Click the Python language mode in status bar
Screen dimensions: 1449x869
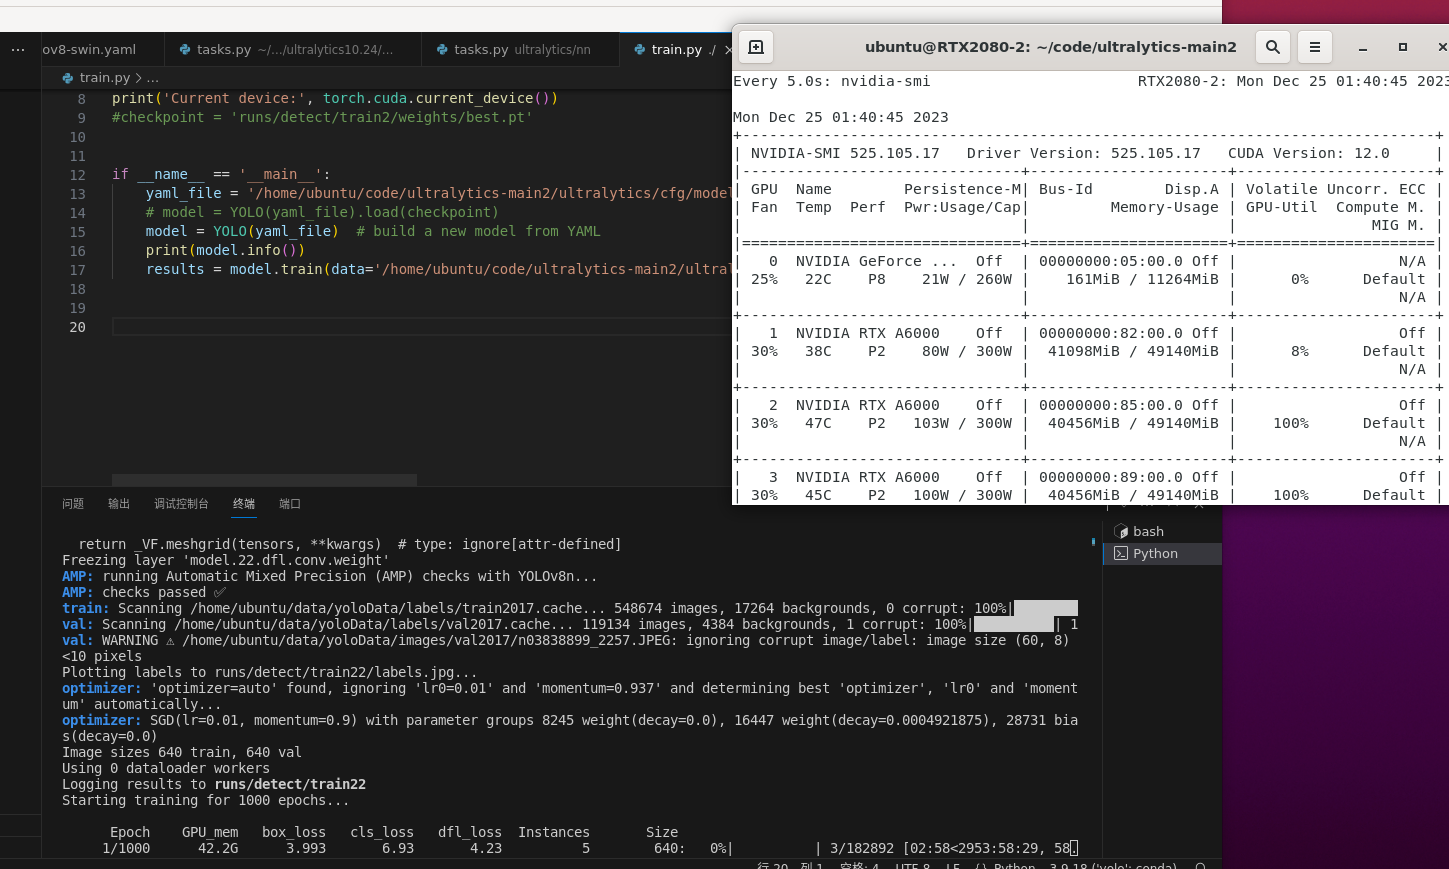pyautogui.click(x=1014, y=865)
